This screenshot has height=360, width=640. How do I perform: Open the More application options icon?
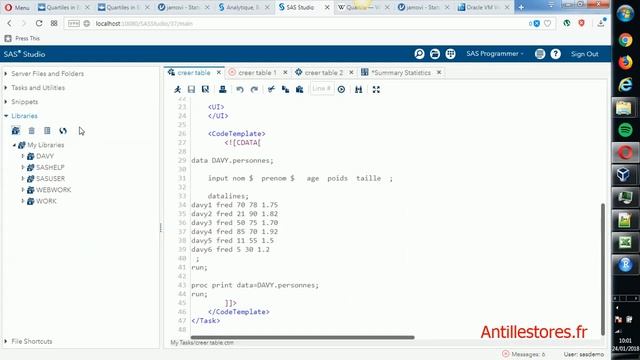[540, 54]
